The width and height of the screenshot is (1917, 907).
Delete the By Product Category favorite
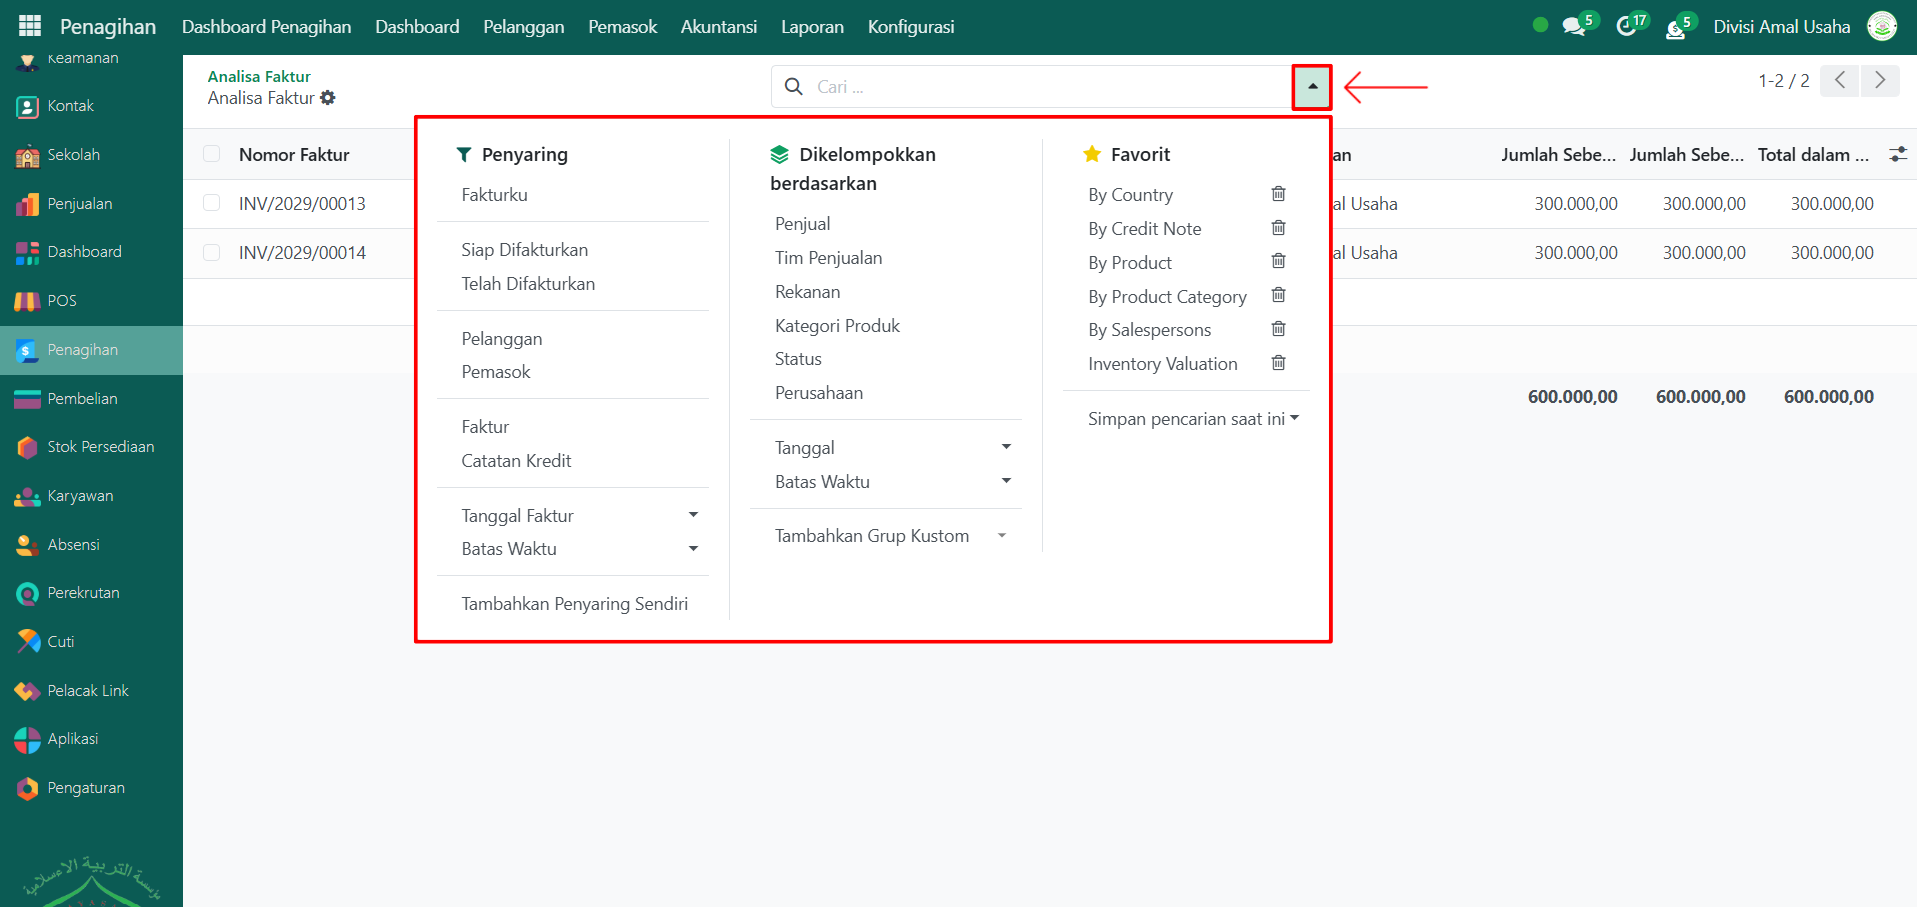point(1278,296)
